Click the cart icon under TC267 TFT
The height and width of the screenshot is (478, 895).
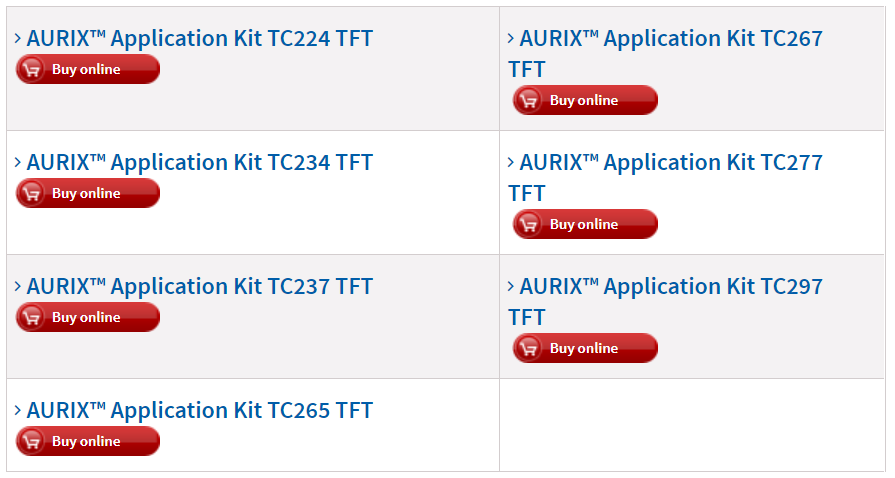[x=530, y=101]
